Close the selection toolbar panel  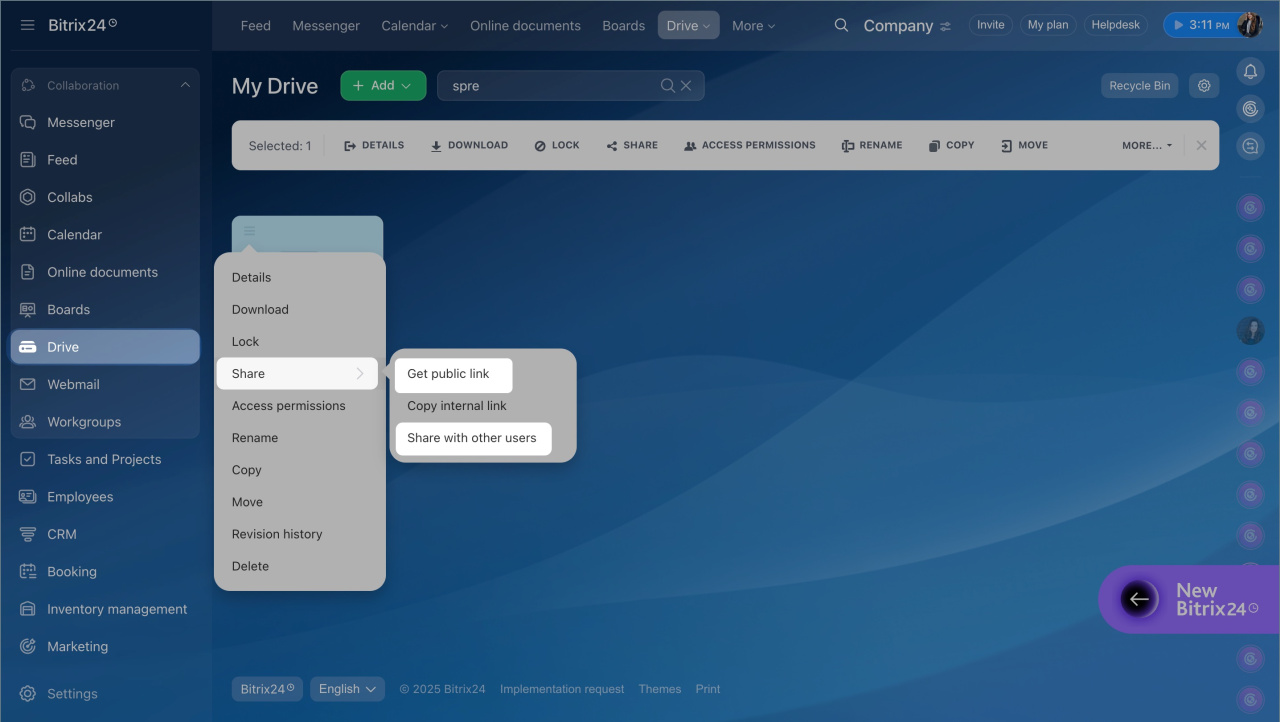pyautogui.click(x=1201, y=145)
